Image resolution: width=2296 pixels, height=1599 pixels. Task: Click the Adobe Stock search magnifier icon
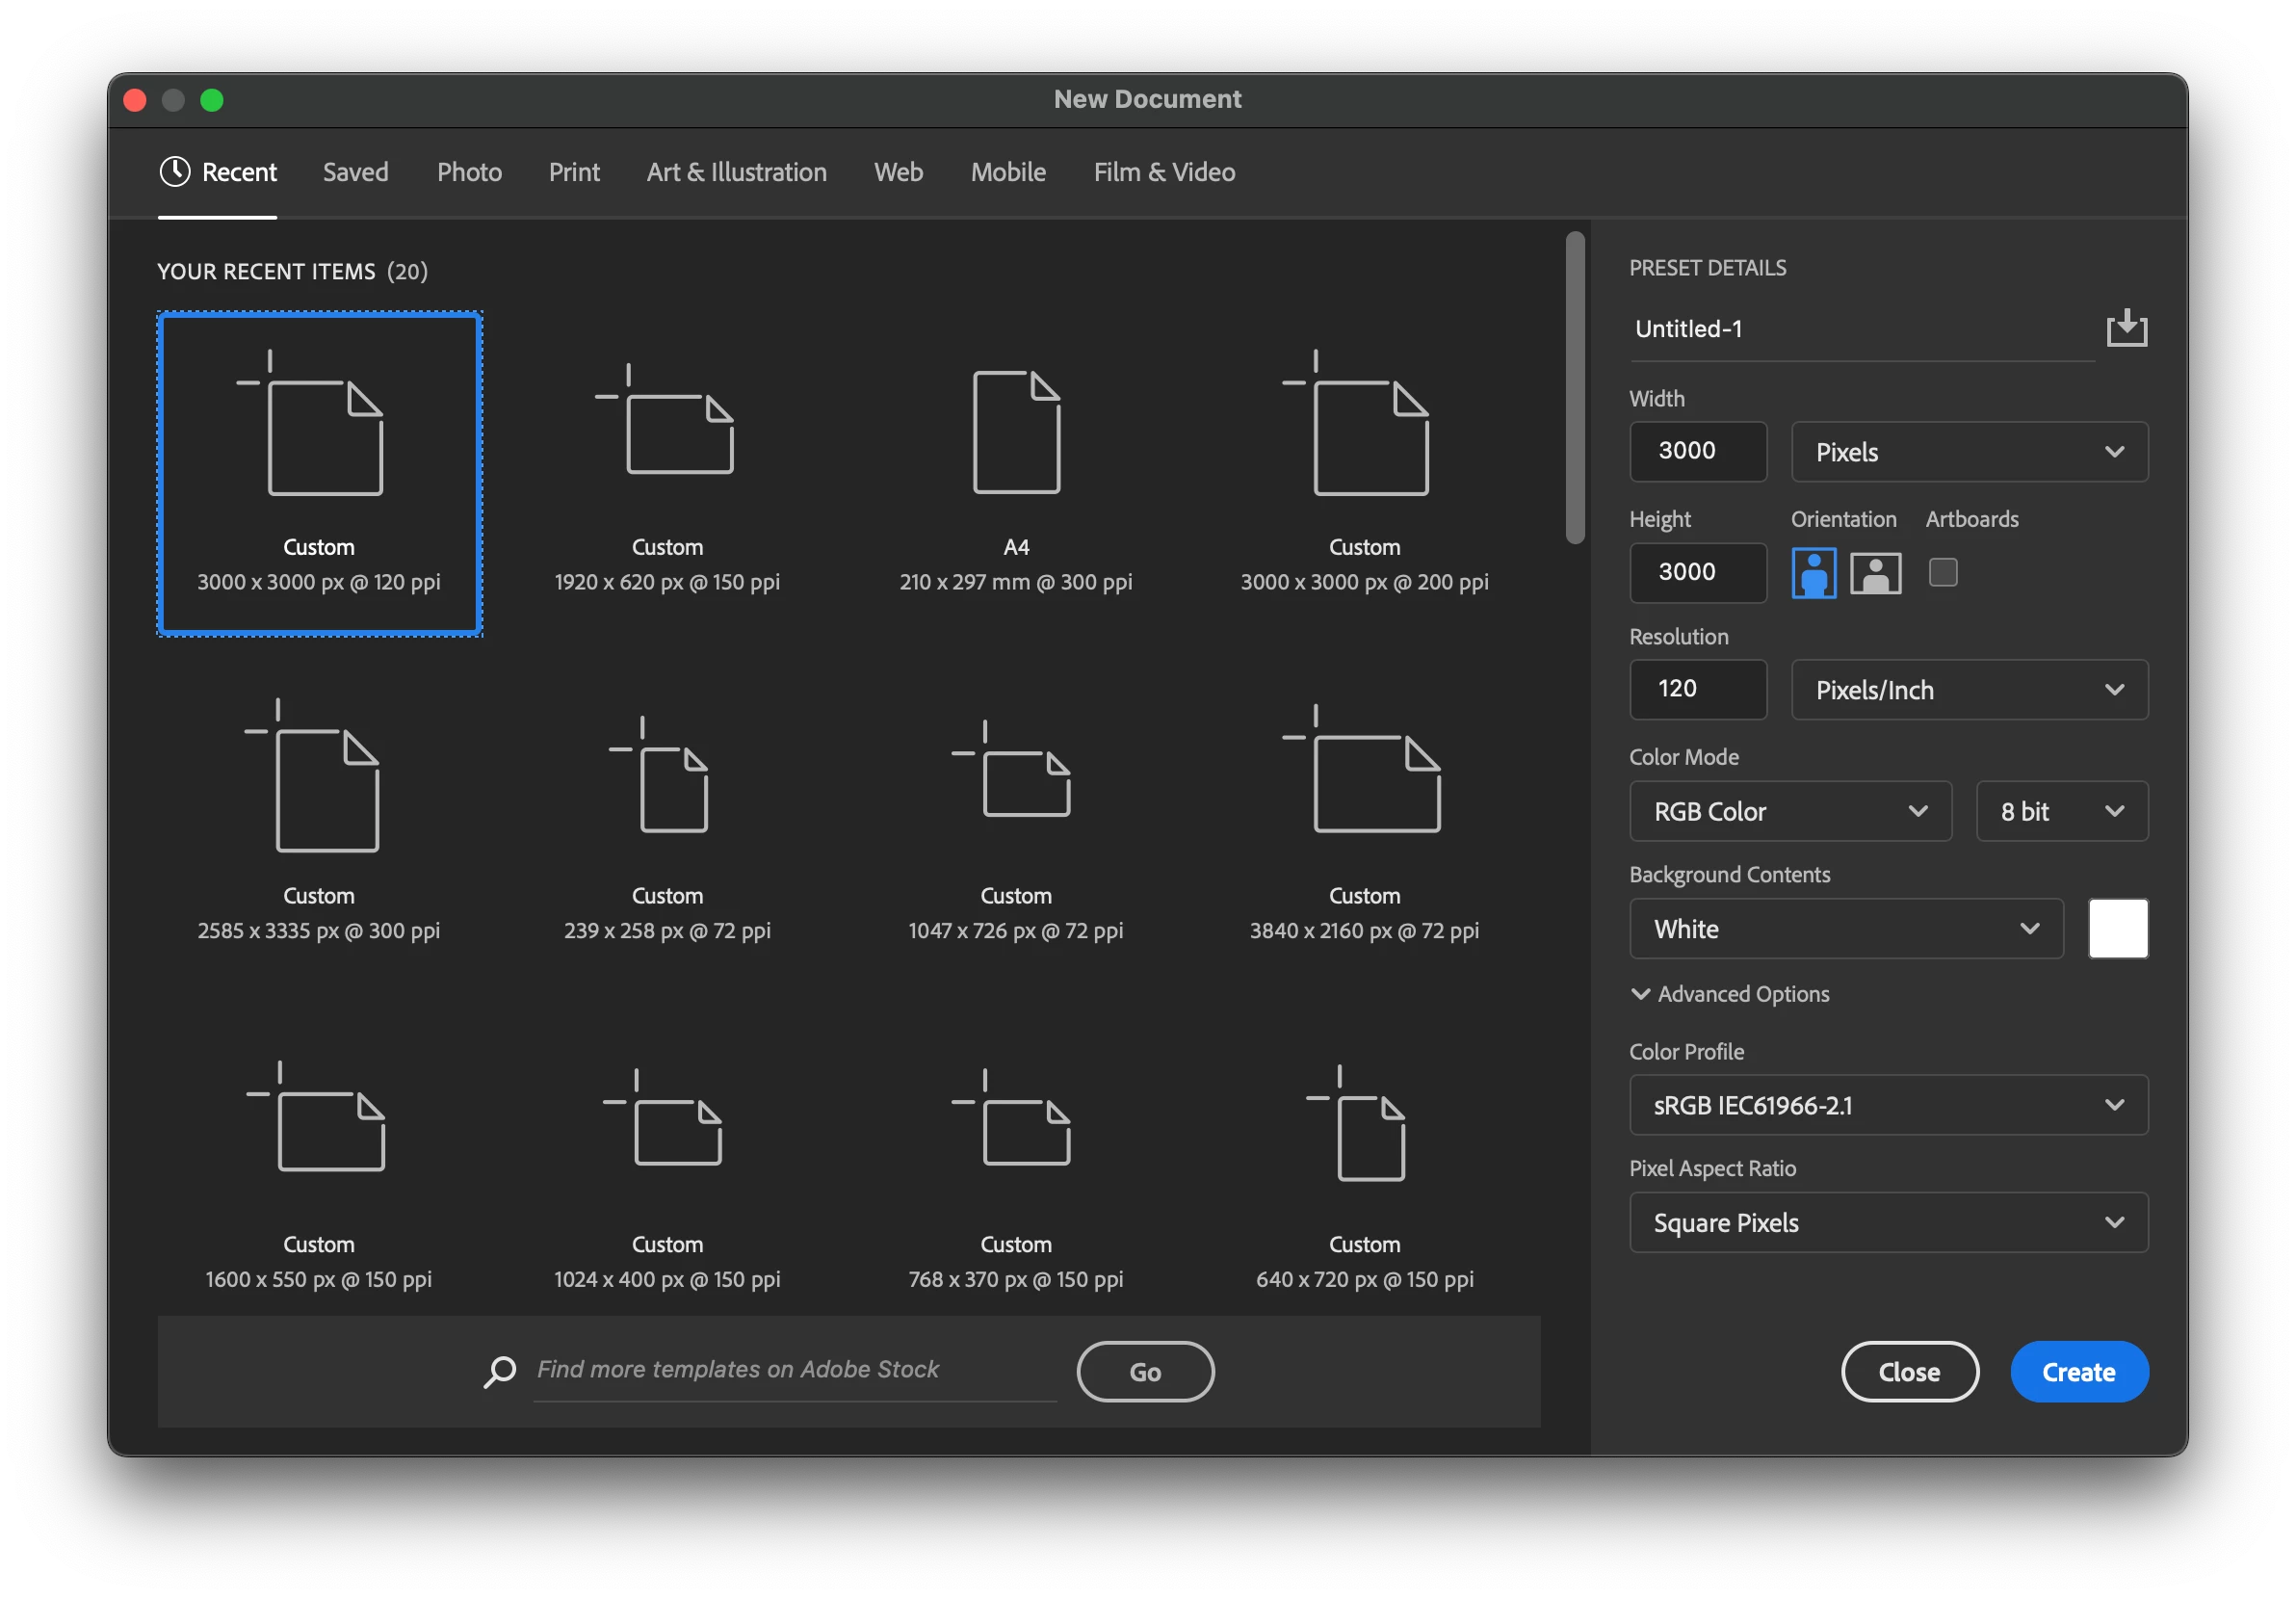coord(500,1371)
